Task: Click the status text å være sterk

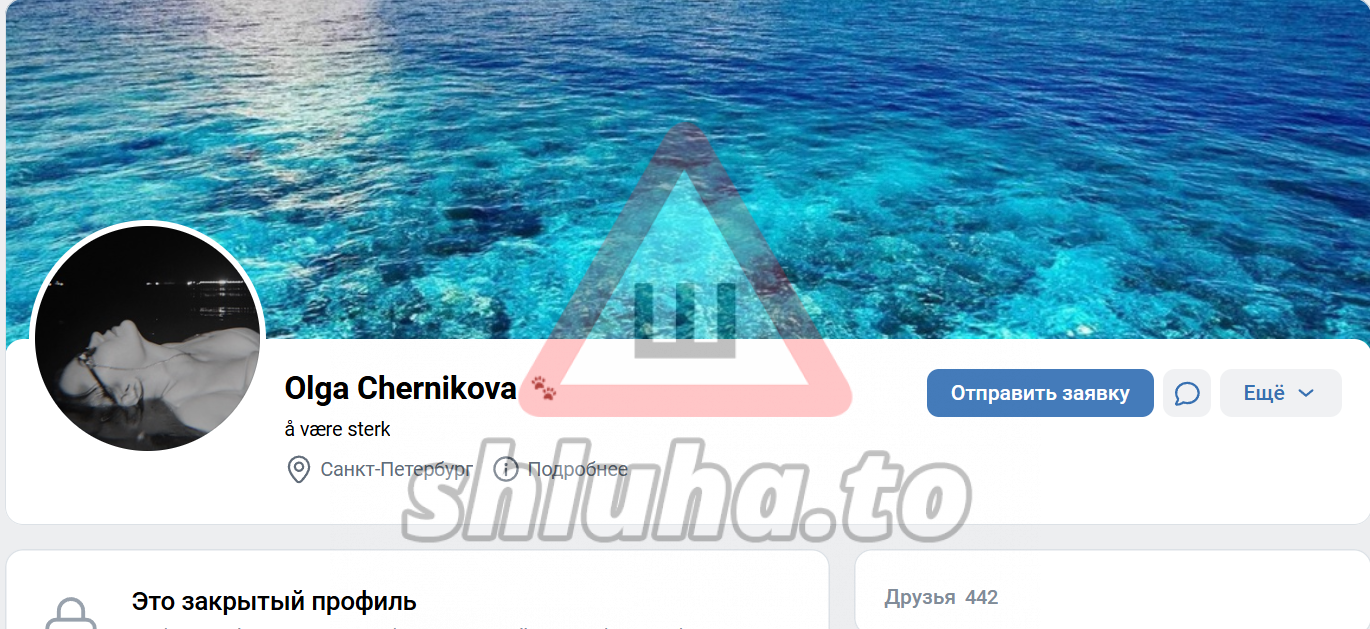Action: [338, 429]
